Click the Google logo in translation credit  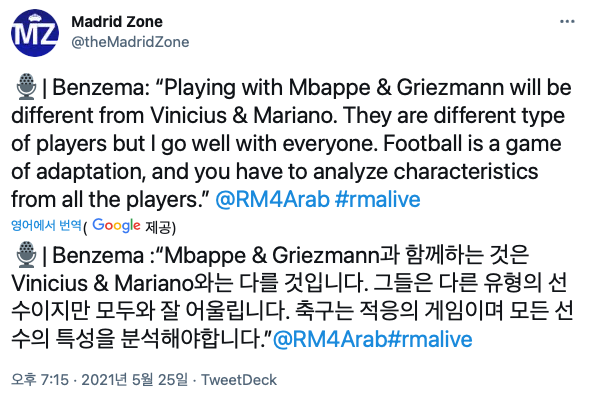[x=116, y=225]
